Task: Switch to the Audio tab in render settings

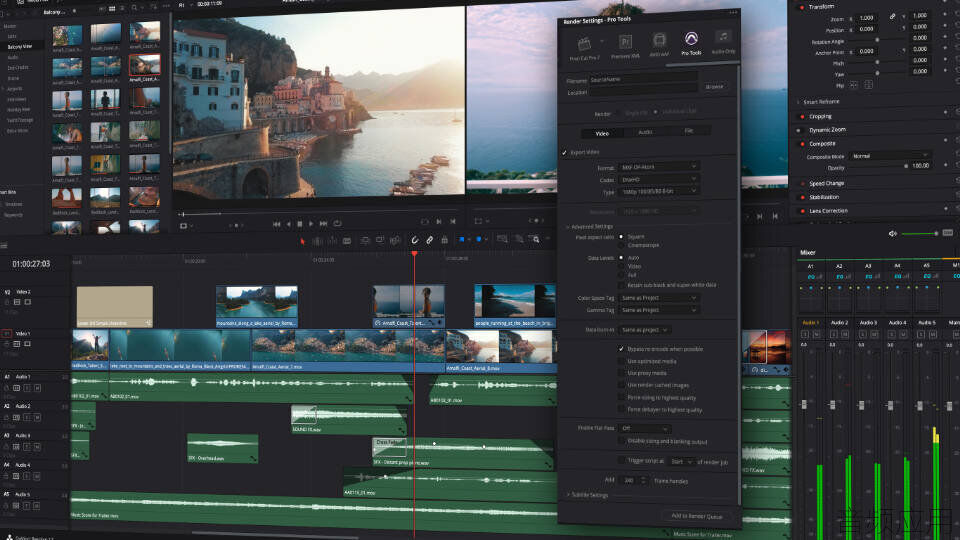Action: pos(645,132)
